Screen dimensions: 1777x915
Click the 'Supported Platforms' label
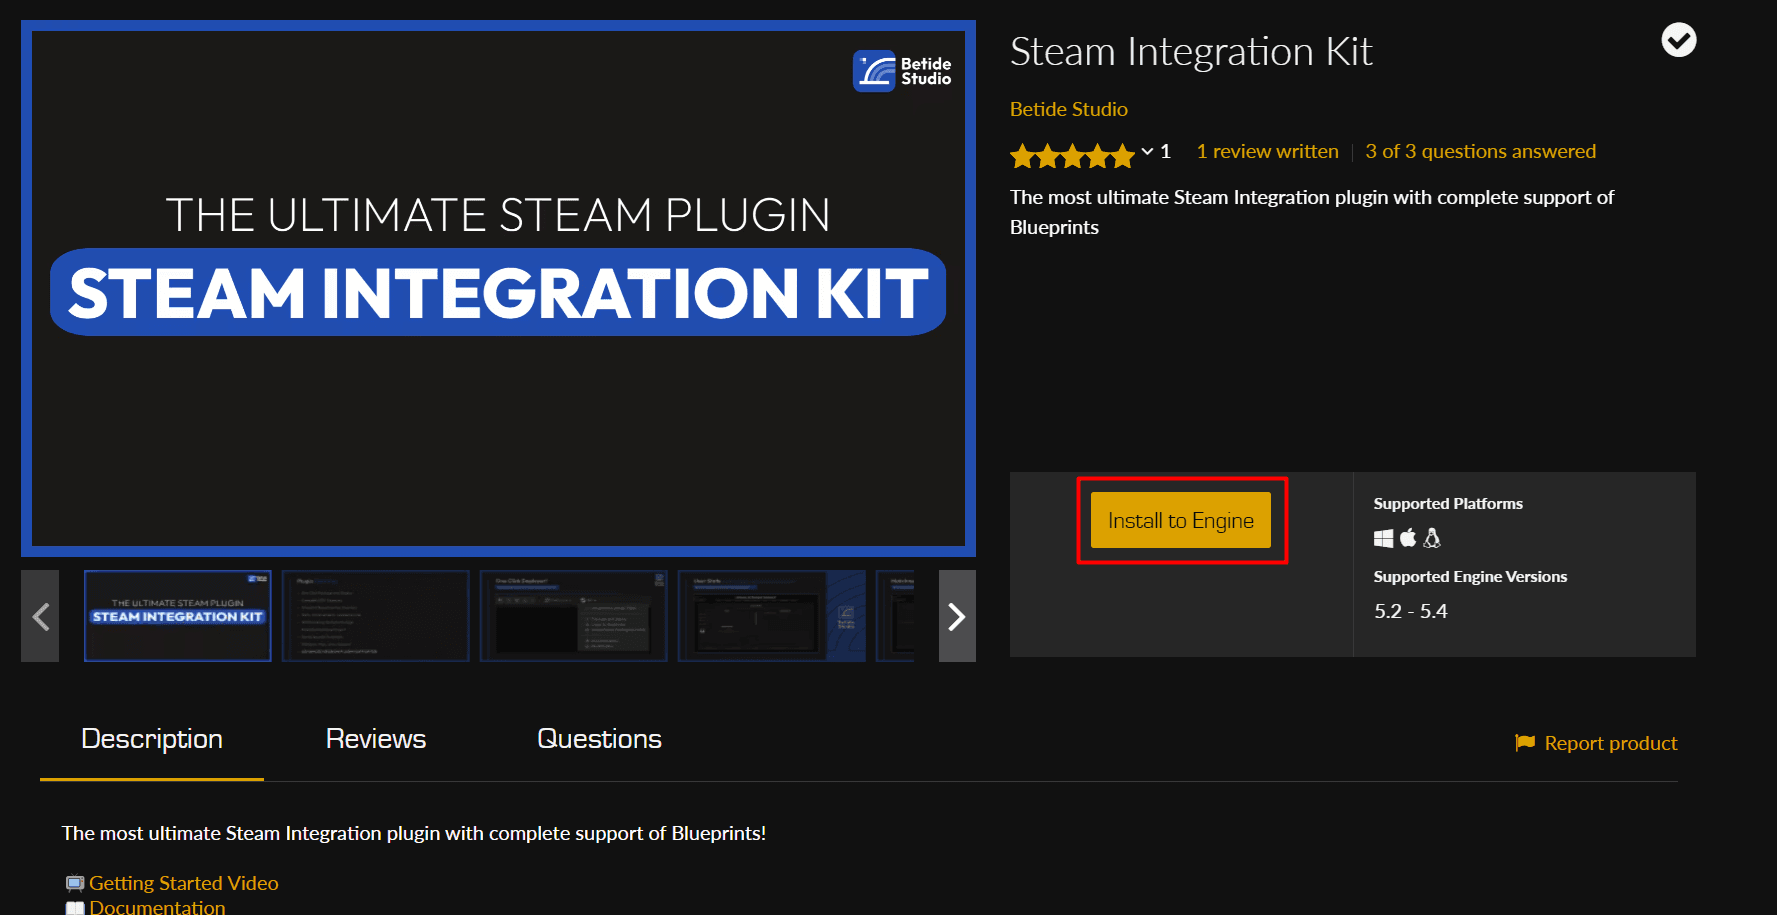pyautogui.click(x=1447, y=504)
